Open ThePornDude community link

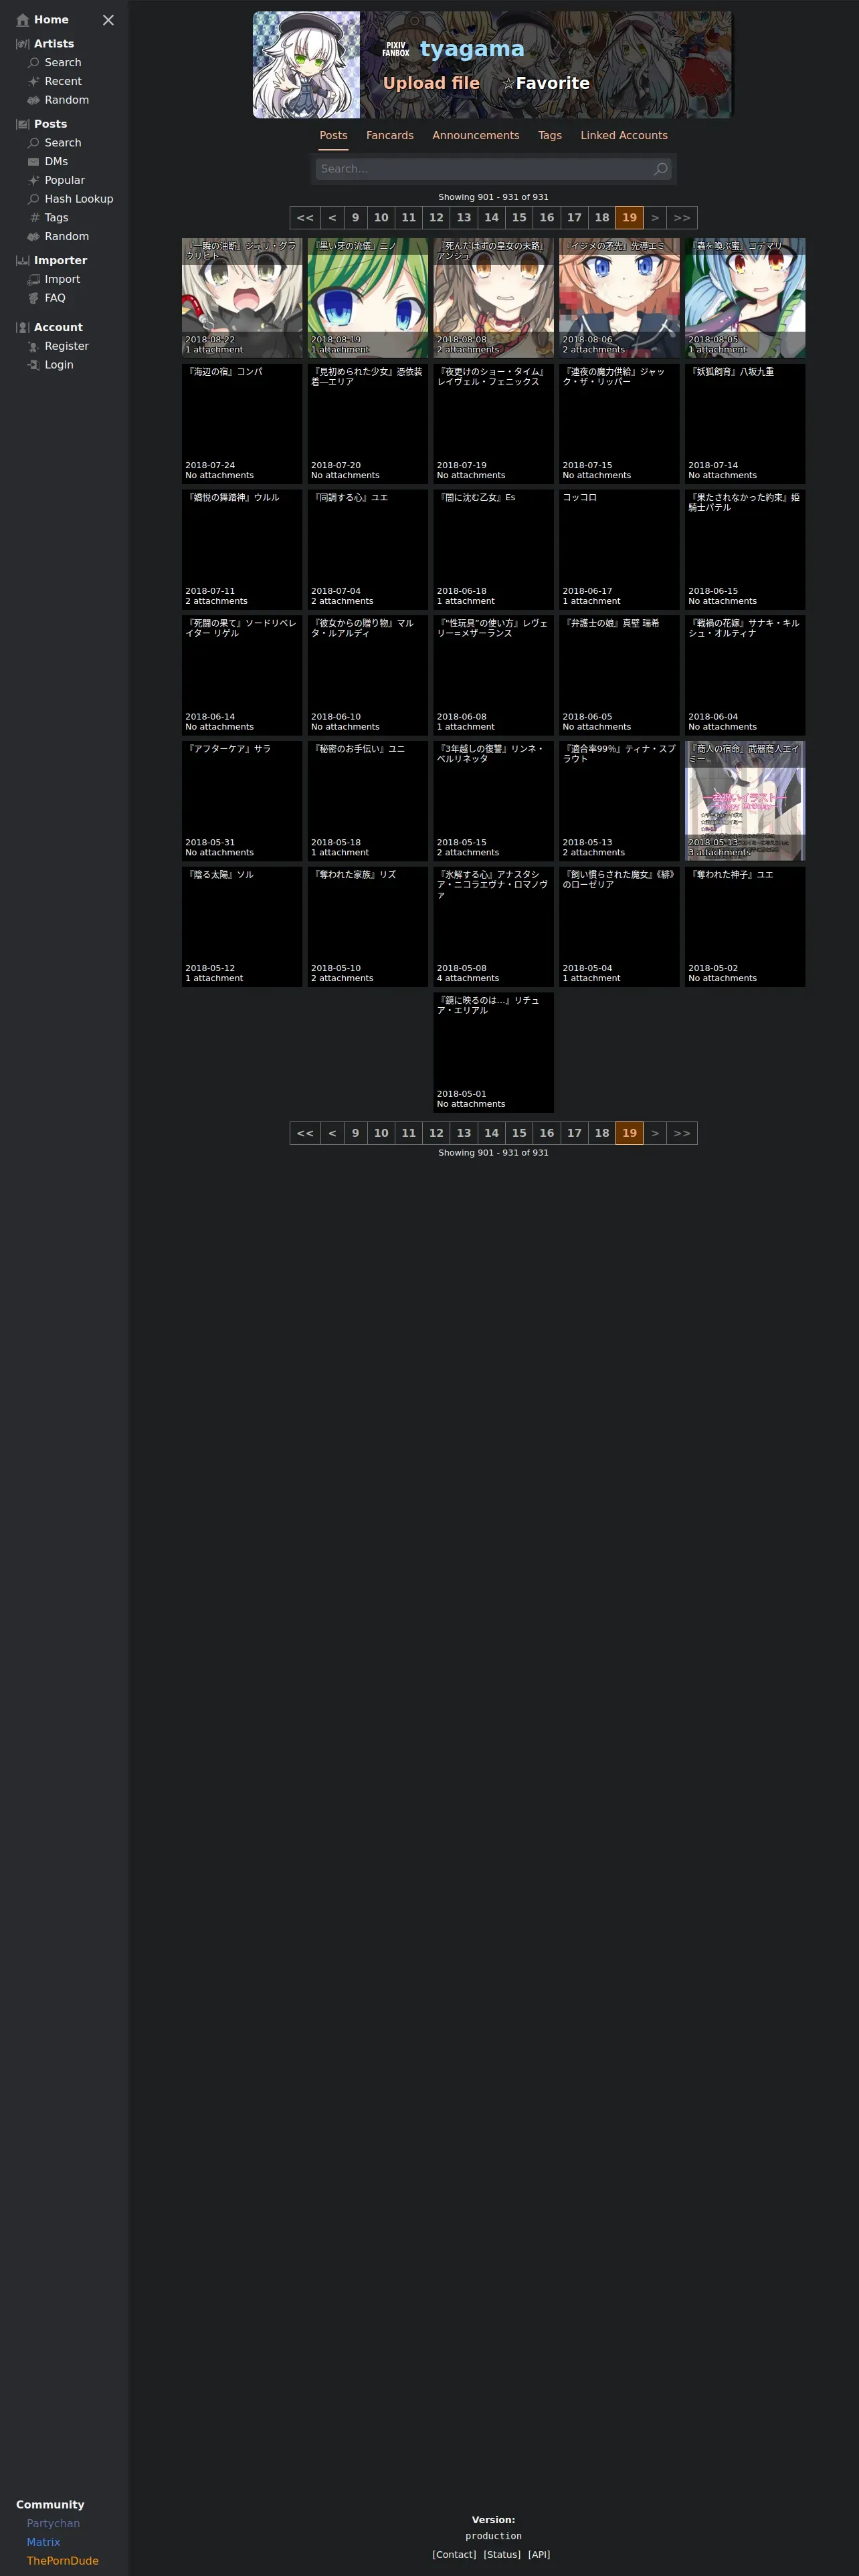[x=62, y=2561]
